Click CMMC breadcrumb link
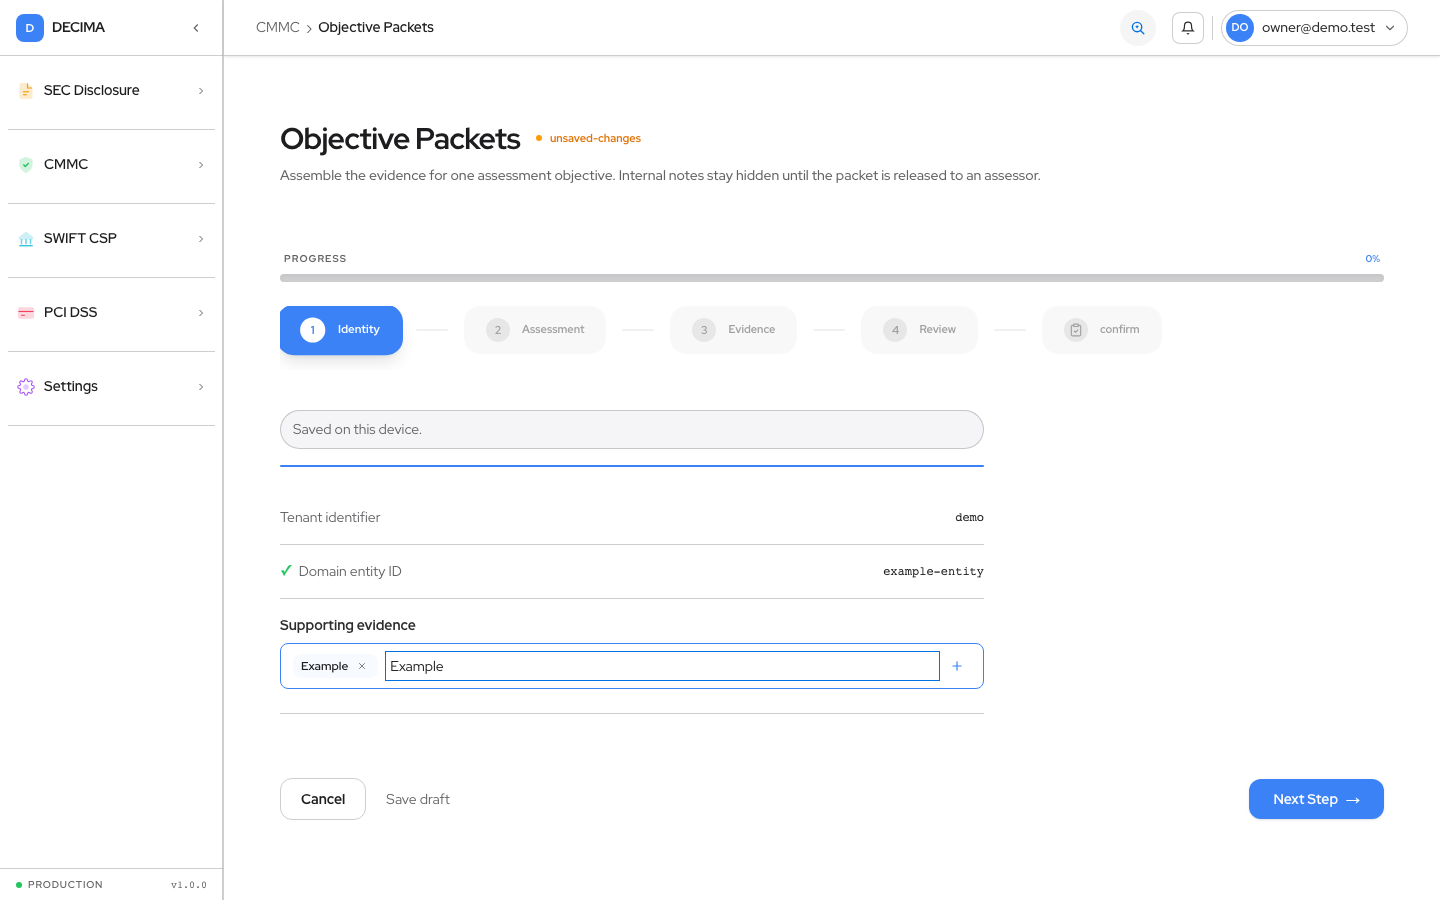Viewport: 1440px width, 900px height. 278,27
